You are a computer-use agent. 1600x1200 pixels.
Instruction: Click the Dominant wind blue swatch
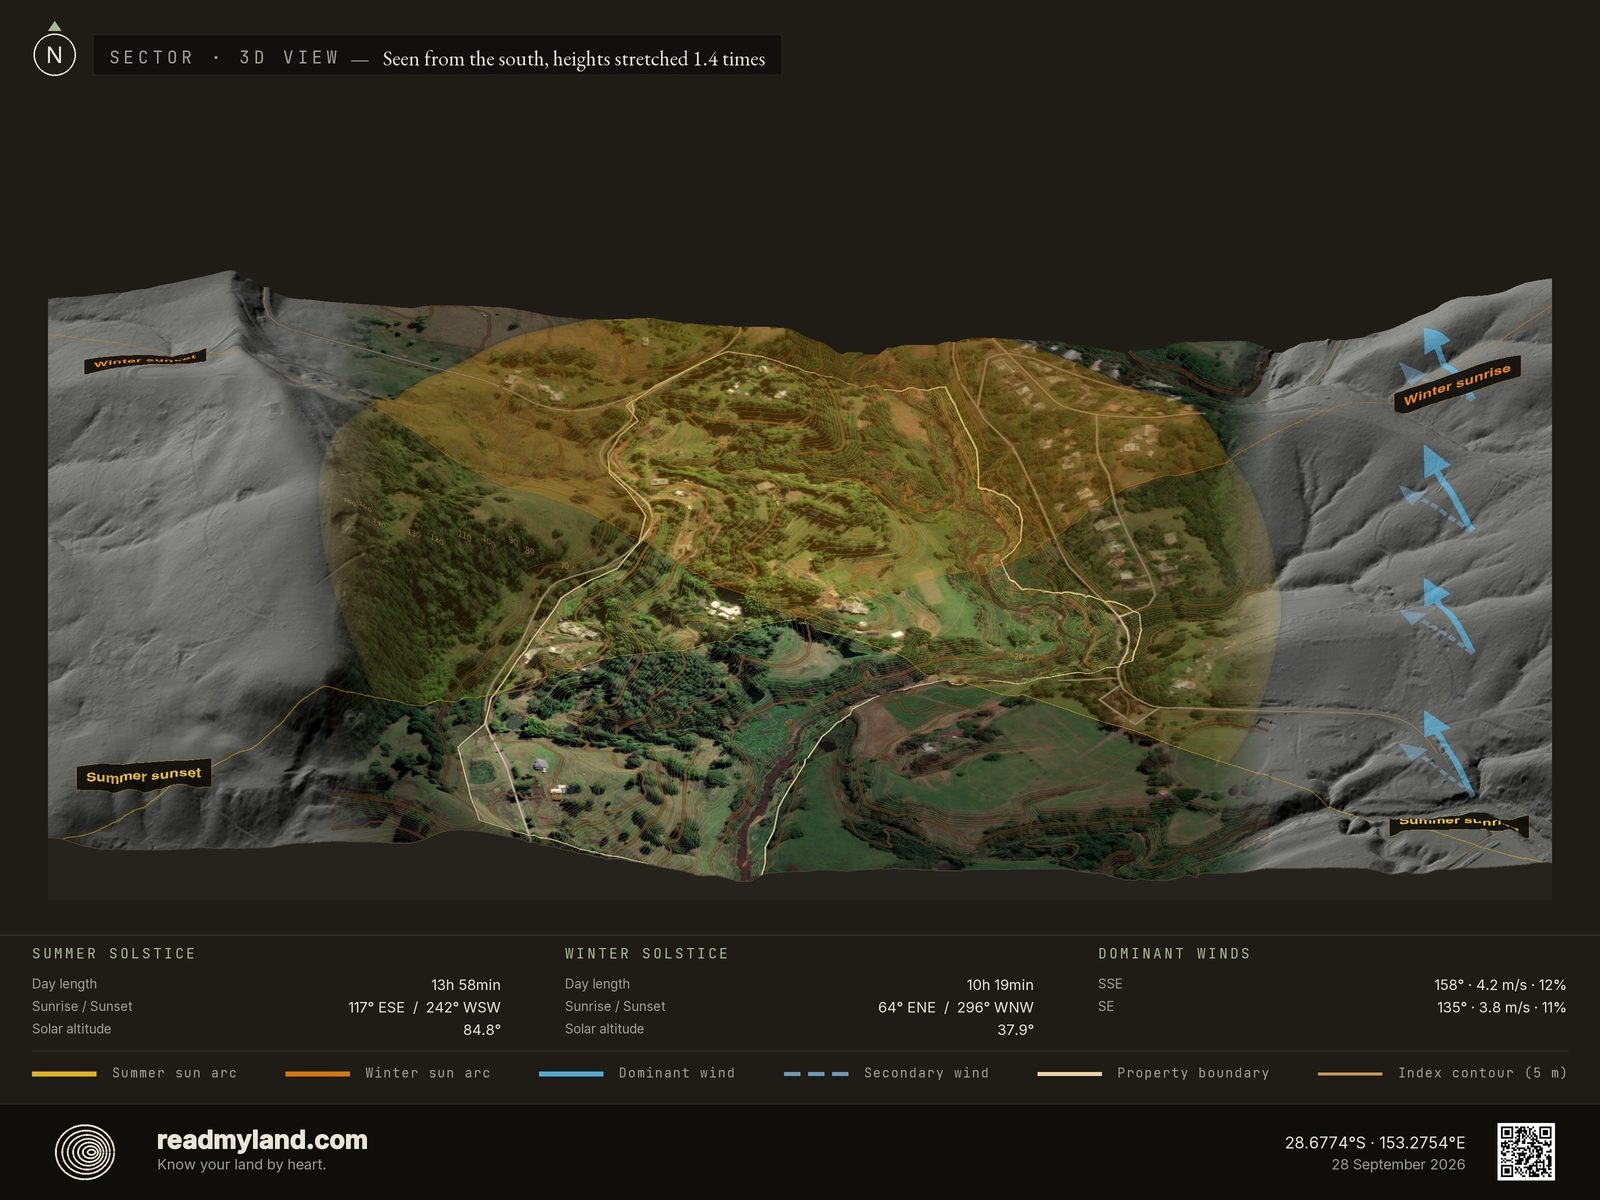(571, 1073)
